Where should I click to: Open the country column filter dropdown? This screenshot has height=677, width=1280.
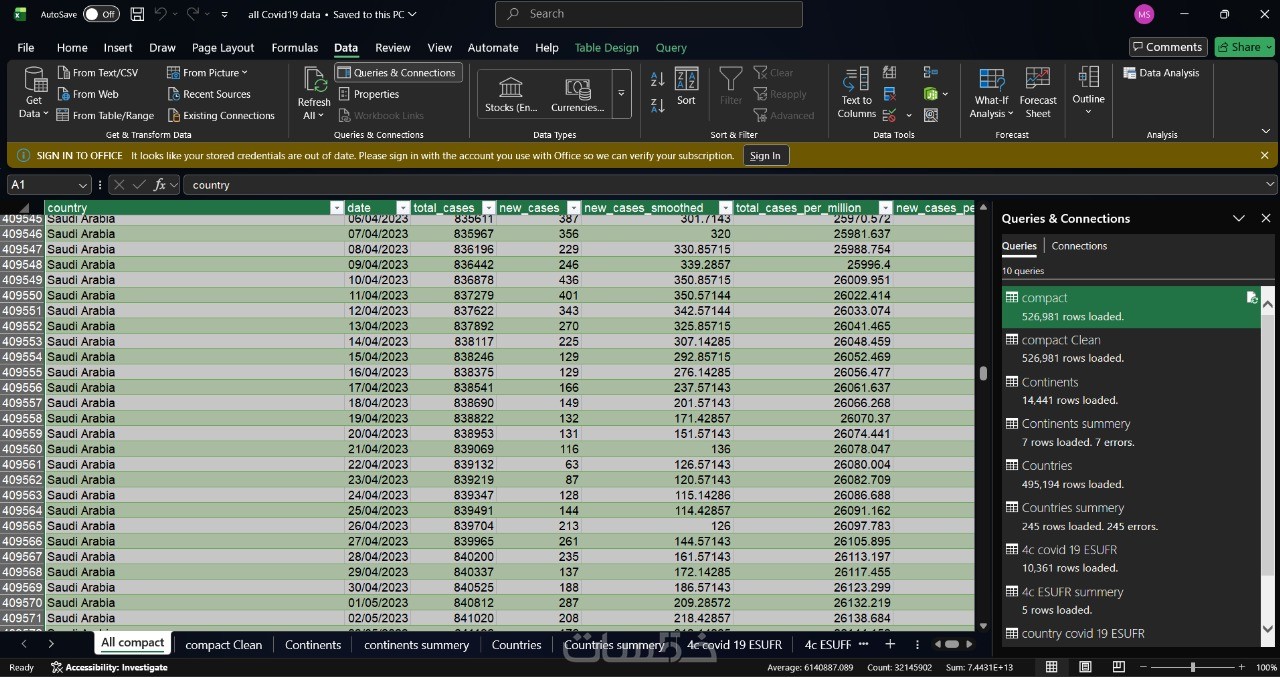(x=337, y=208)
